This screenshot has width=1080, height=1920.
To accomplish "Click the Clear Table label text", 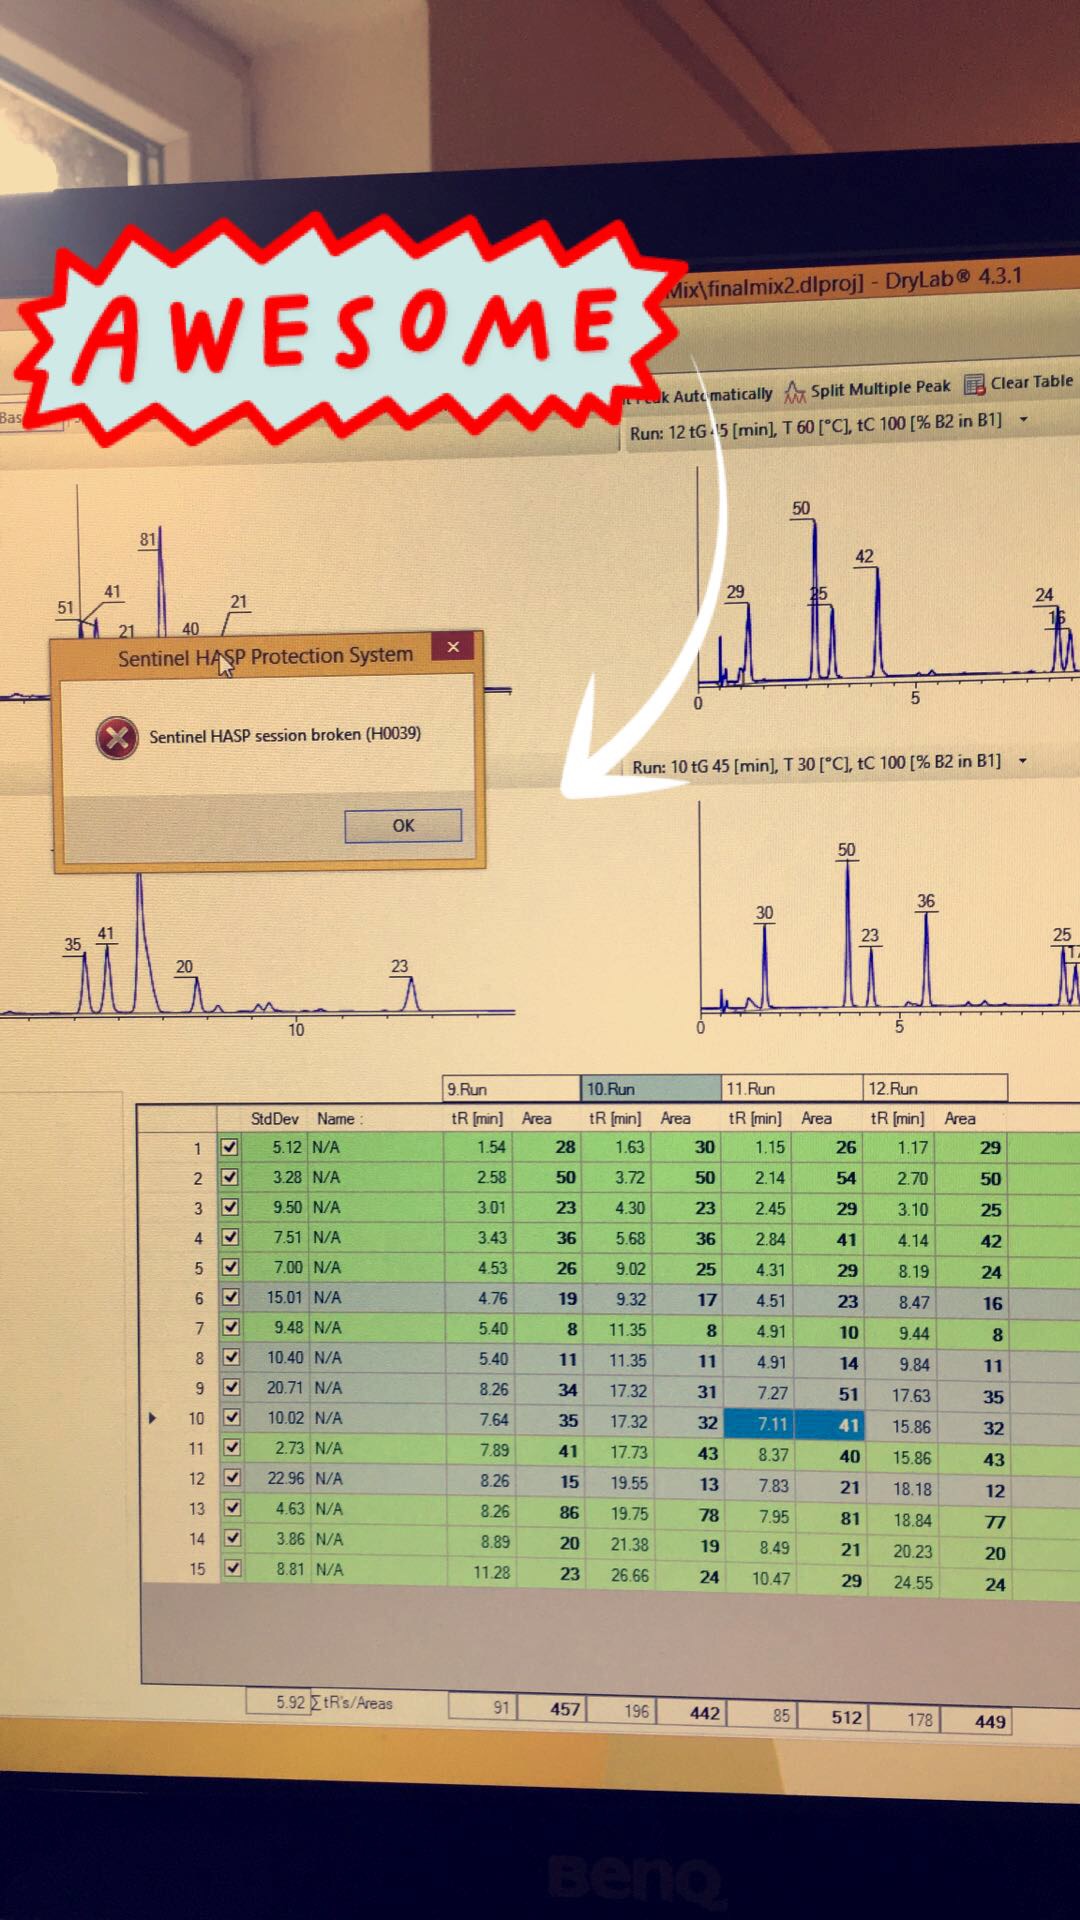I will tap(1031, 381).
